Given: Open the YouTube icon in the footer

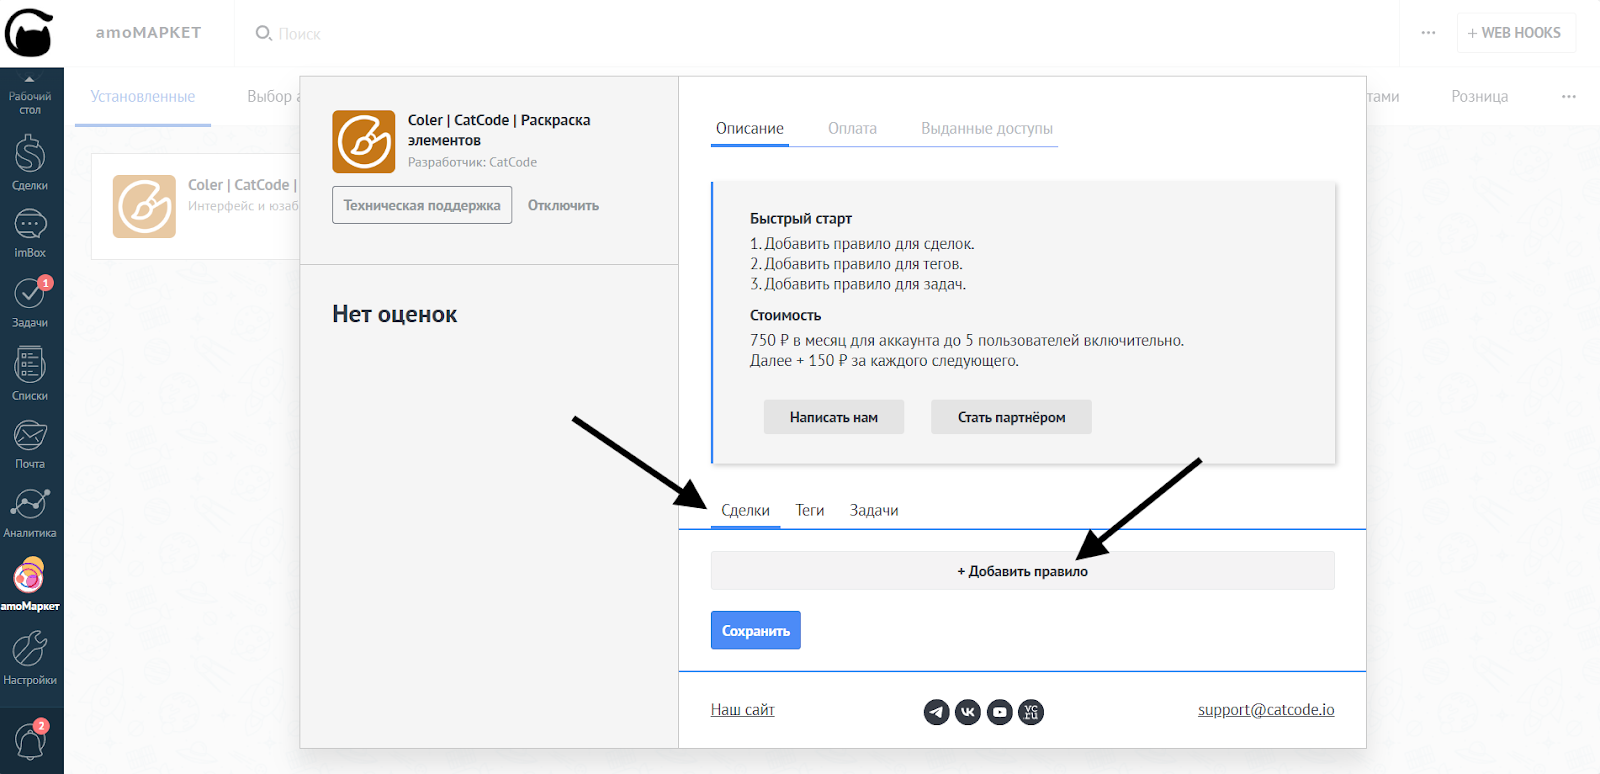Looking at the screenshot, I should point(999,712).
